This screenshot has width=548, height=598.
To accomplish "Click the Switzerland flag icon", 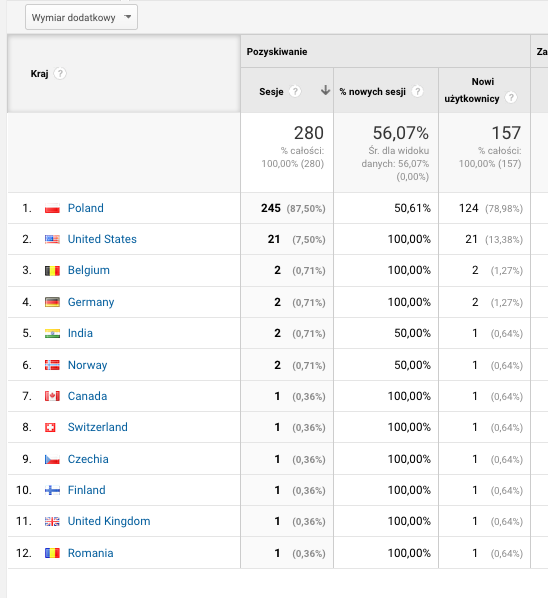I will (x=50, y=428).
